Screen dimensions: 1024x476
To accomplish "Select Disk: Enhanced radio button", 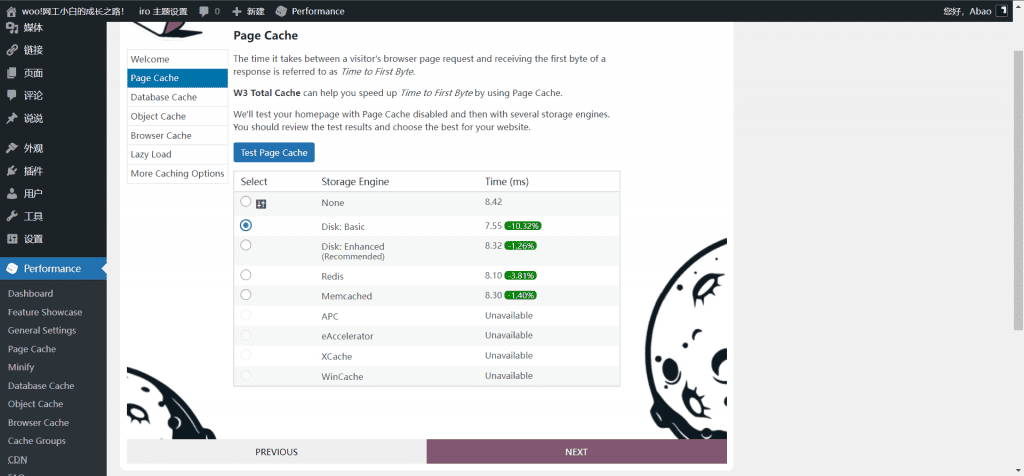I will click(246, 245).
